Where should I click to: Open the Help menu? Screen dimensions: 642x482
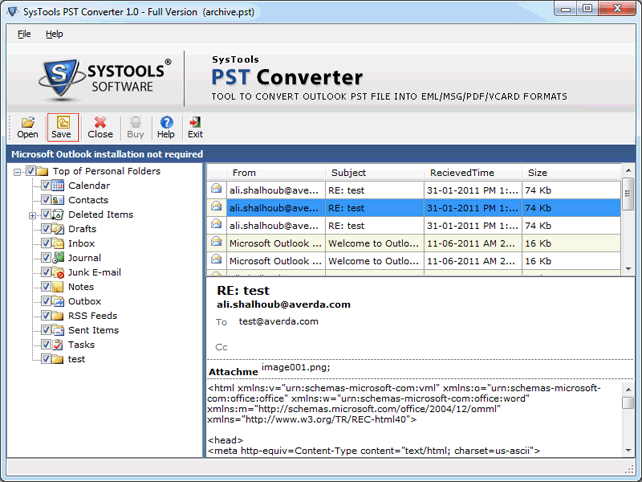click(54, 34)
